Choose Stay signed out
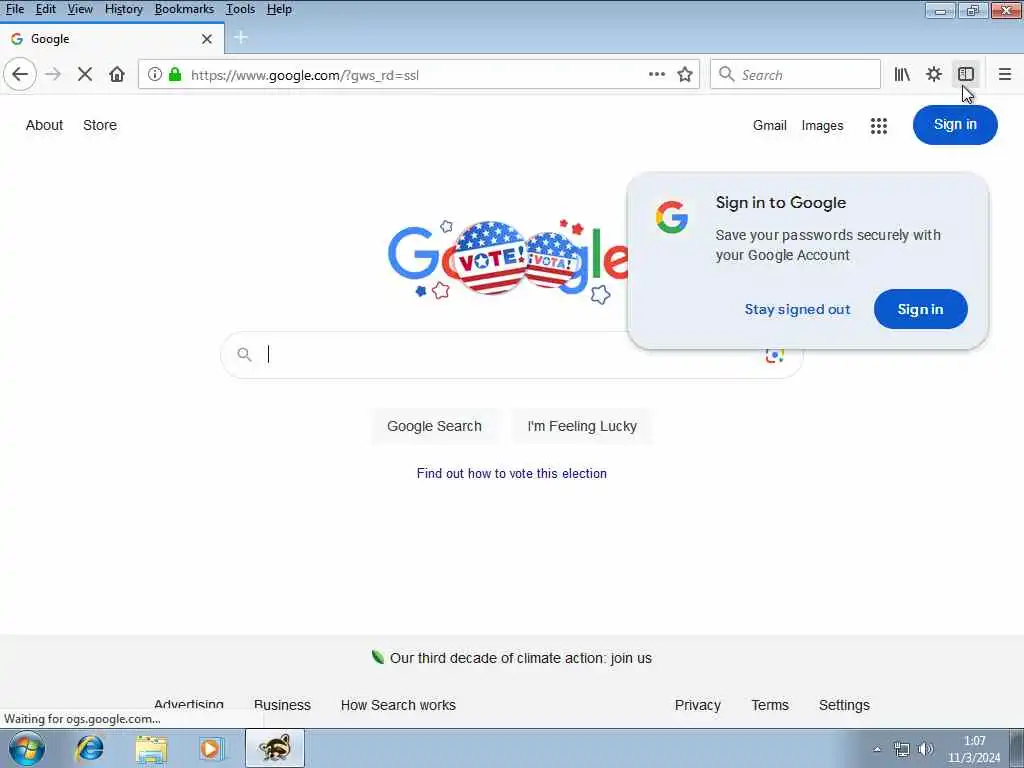The height and width of the screenshot is (768, 1024). tap(797, 309)
